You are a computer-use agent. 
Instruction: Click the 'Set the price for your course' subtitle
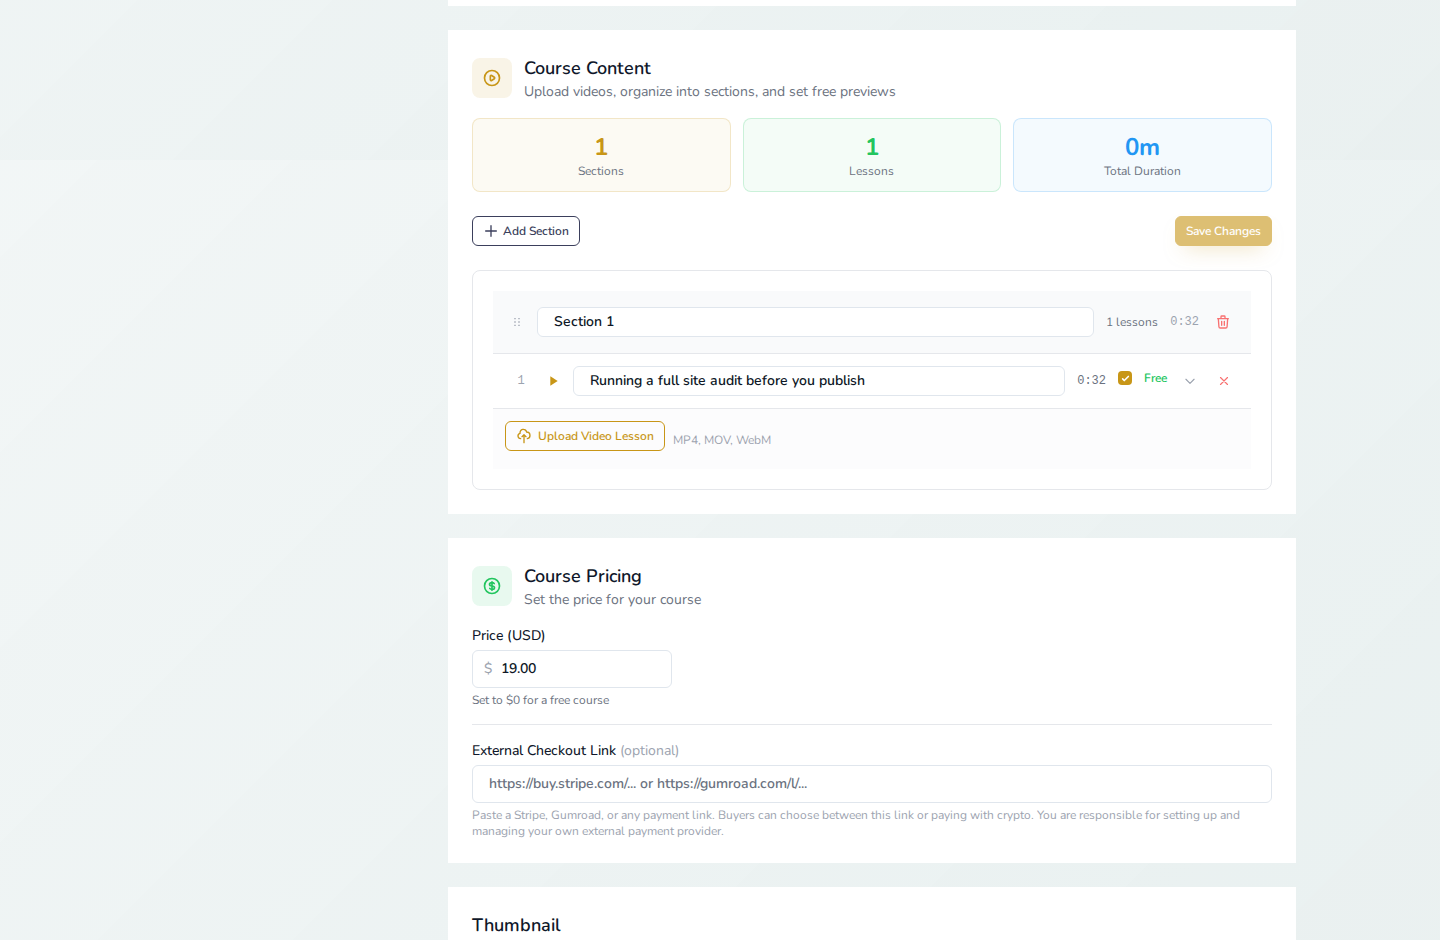tap(613, 600)
